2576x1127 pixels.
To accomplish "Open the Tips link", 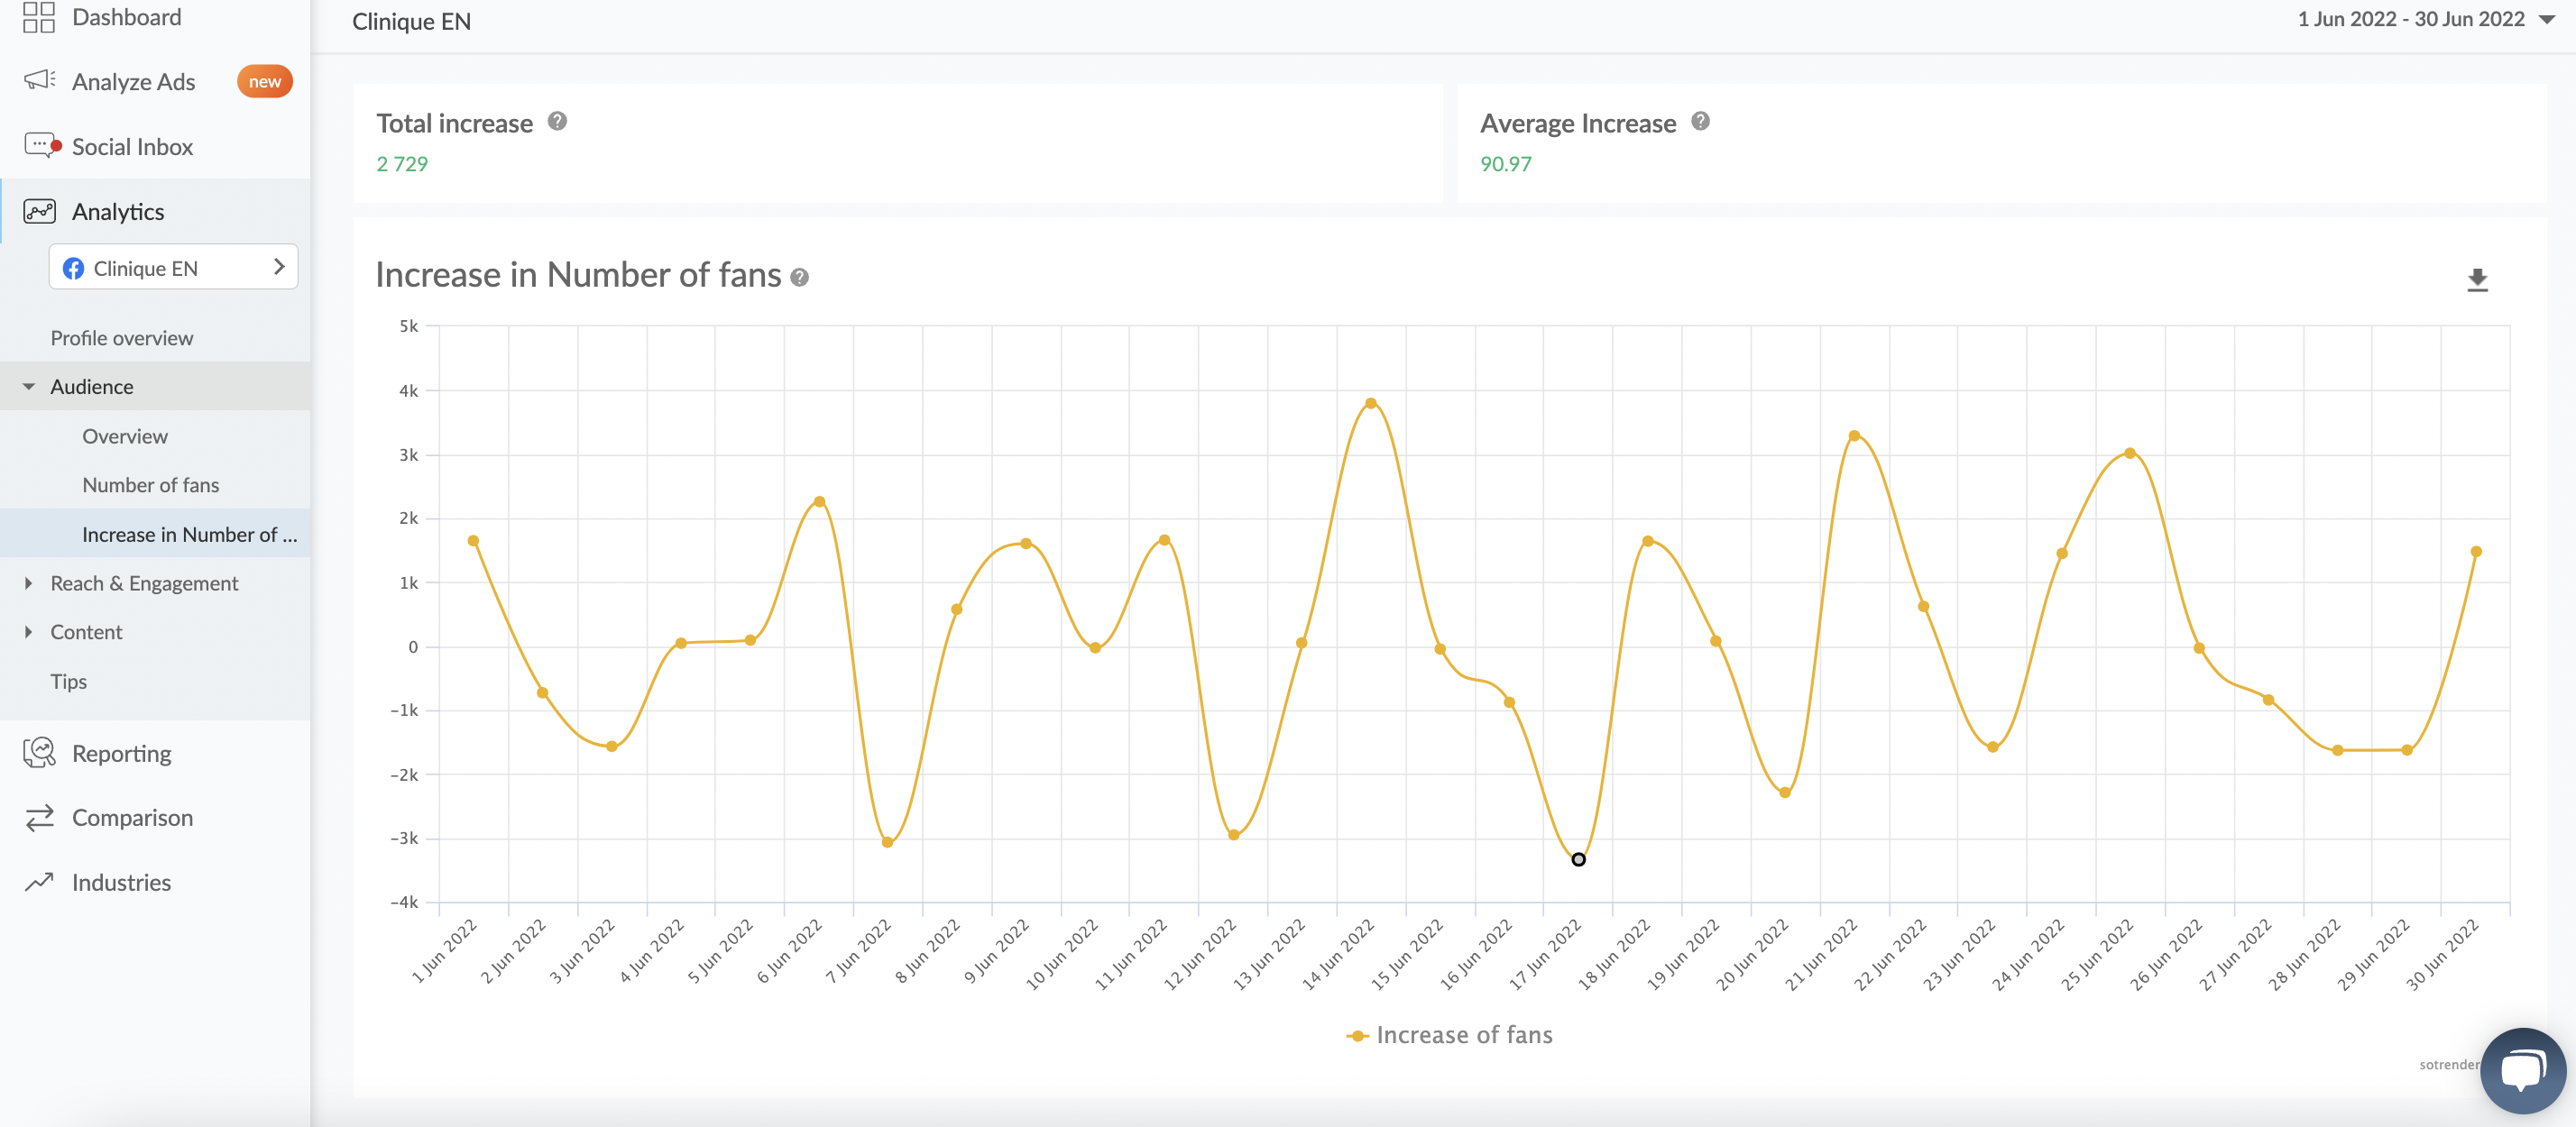I will [x=68, y=681].
